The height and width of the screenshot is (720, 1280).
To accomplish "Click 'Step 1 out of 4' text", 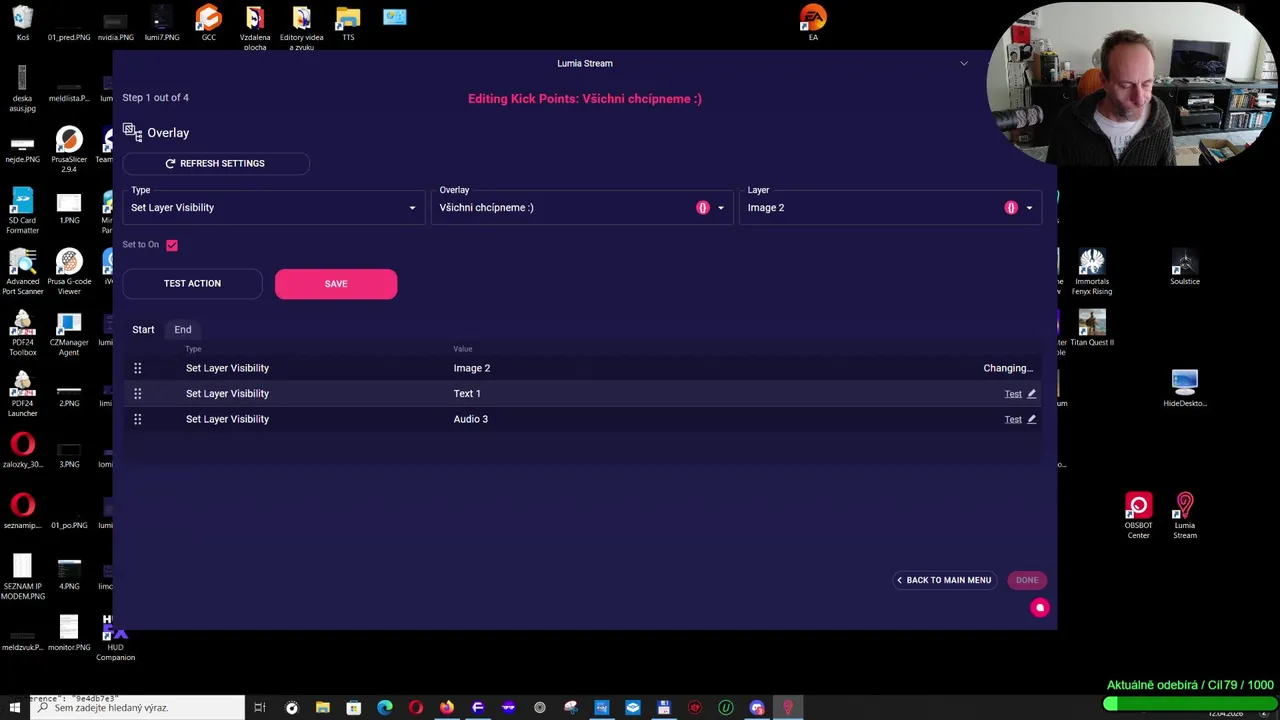I will (x=156, y=97).
